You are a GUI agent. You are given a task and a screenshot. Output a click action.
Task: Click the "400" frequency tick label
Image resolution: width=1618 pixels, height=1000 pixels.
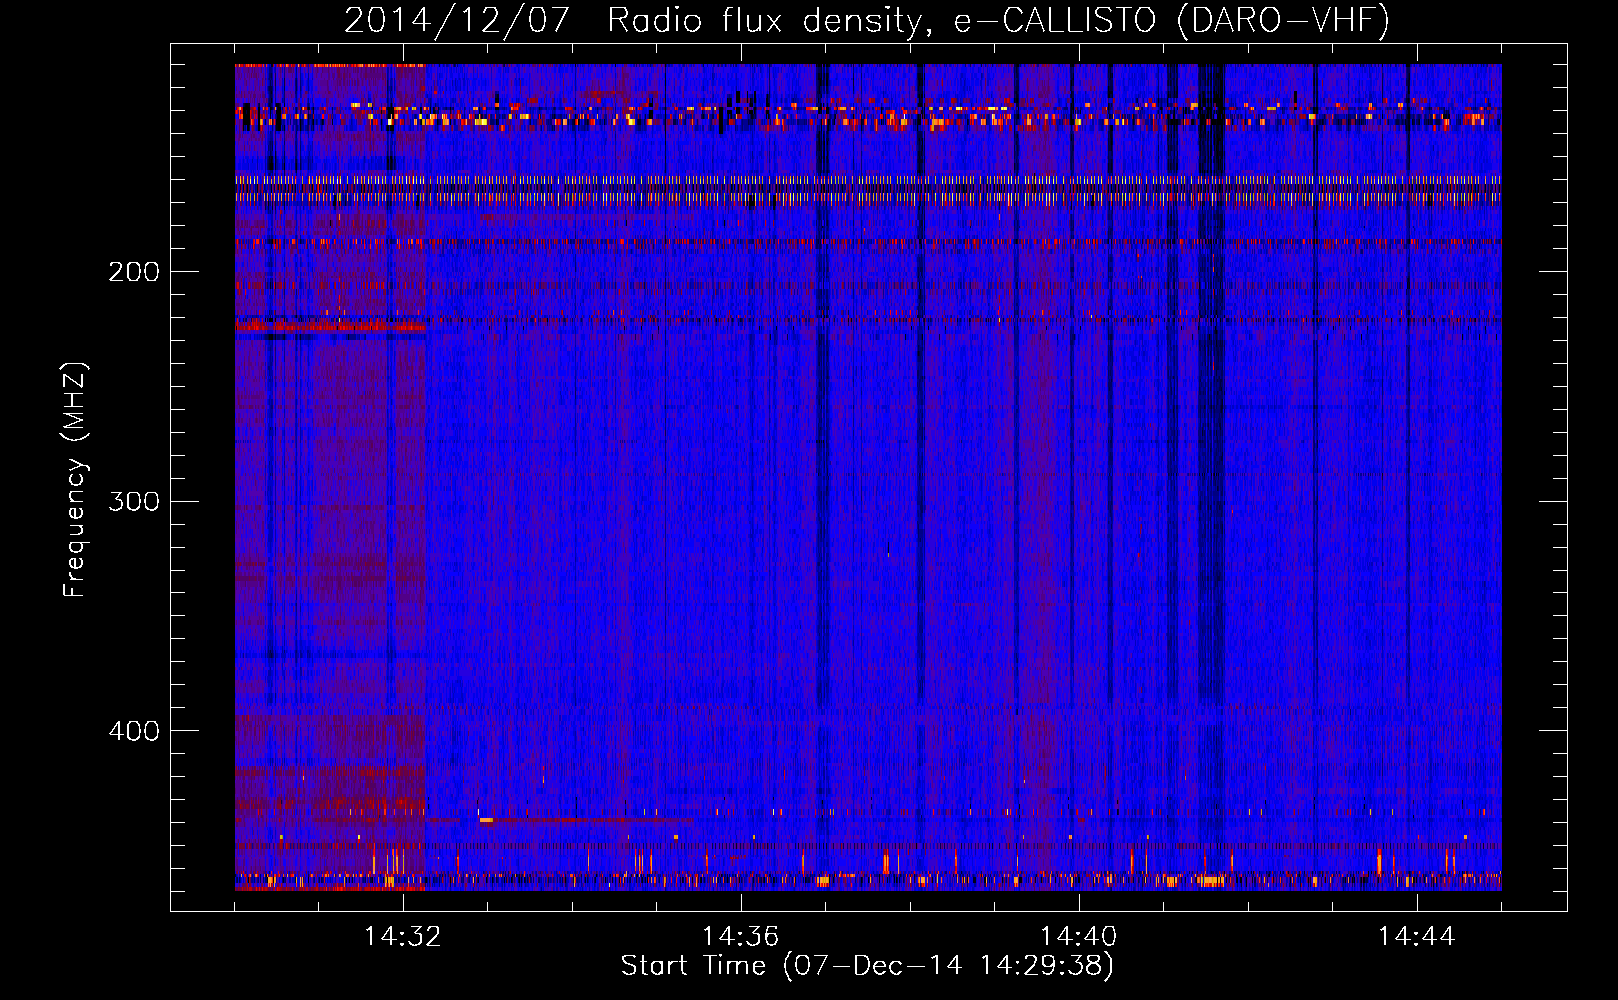[133, 731]
